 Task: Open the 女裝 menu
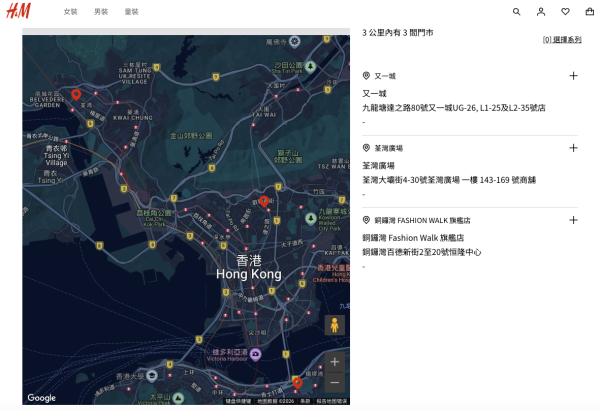pyautogui.click(x=70, y=12)
